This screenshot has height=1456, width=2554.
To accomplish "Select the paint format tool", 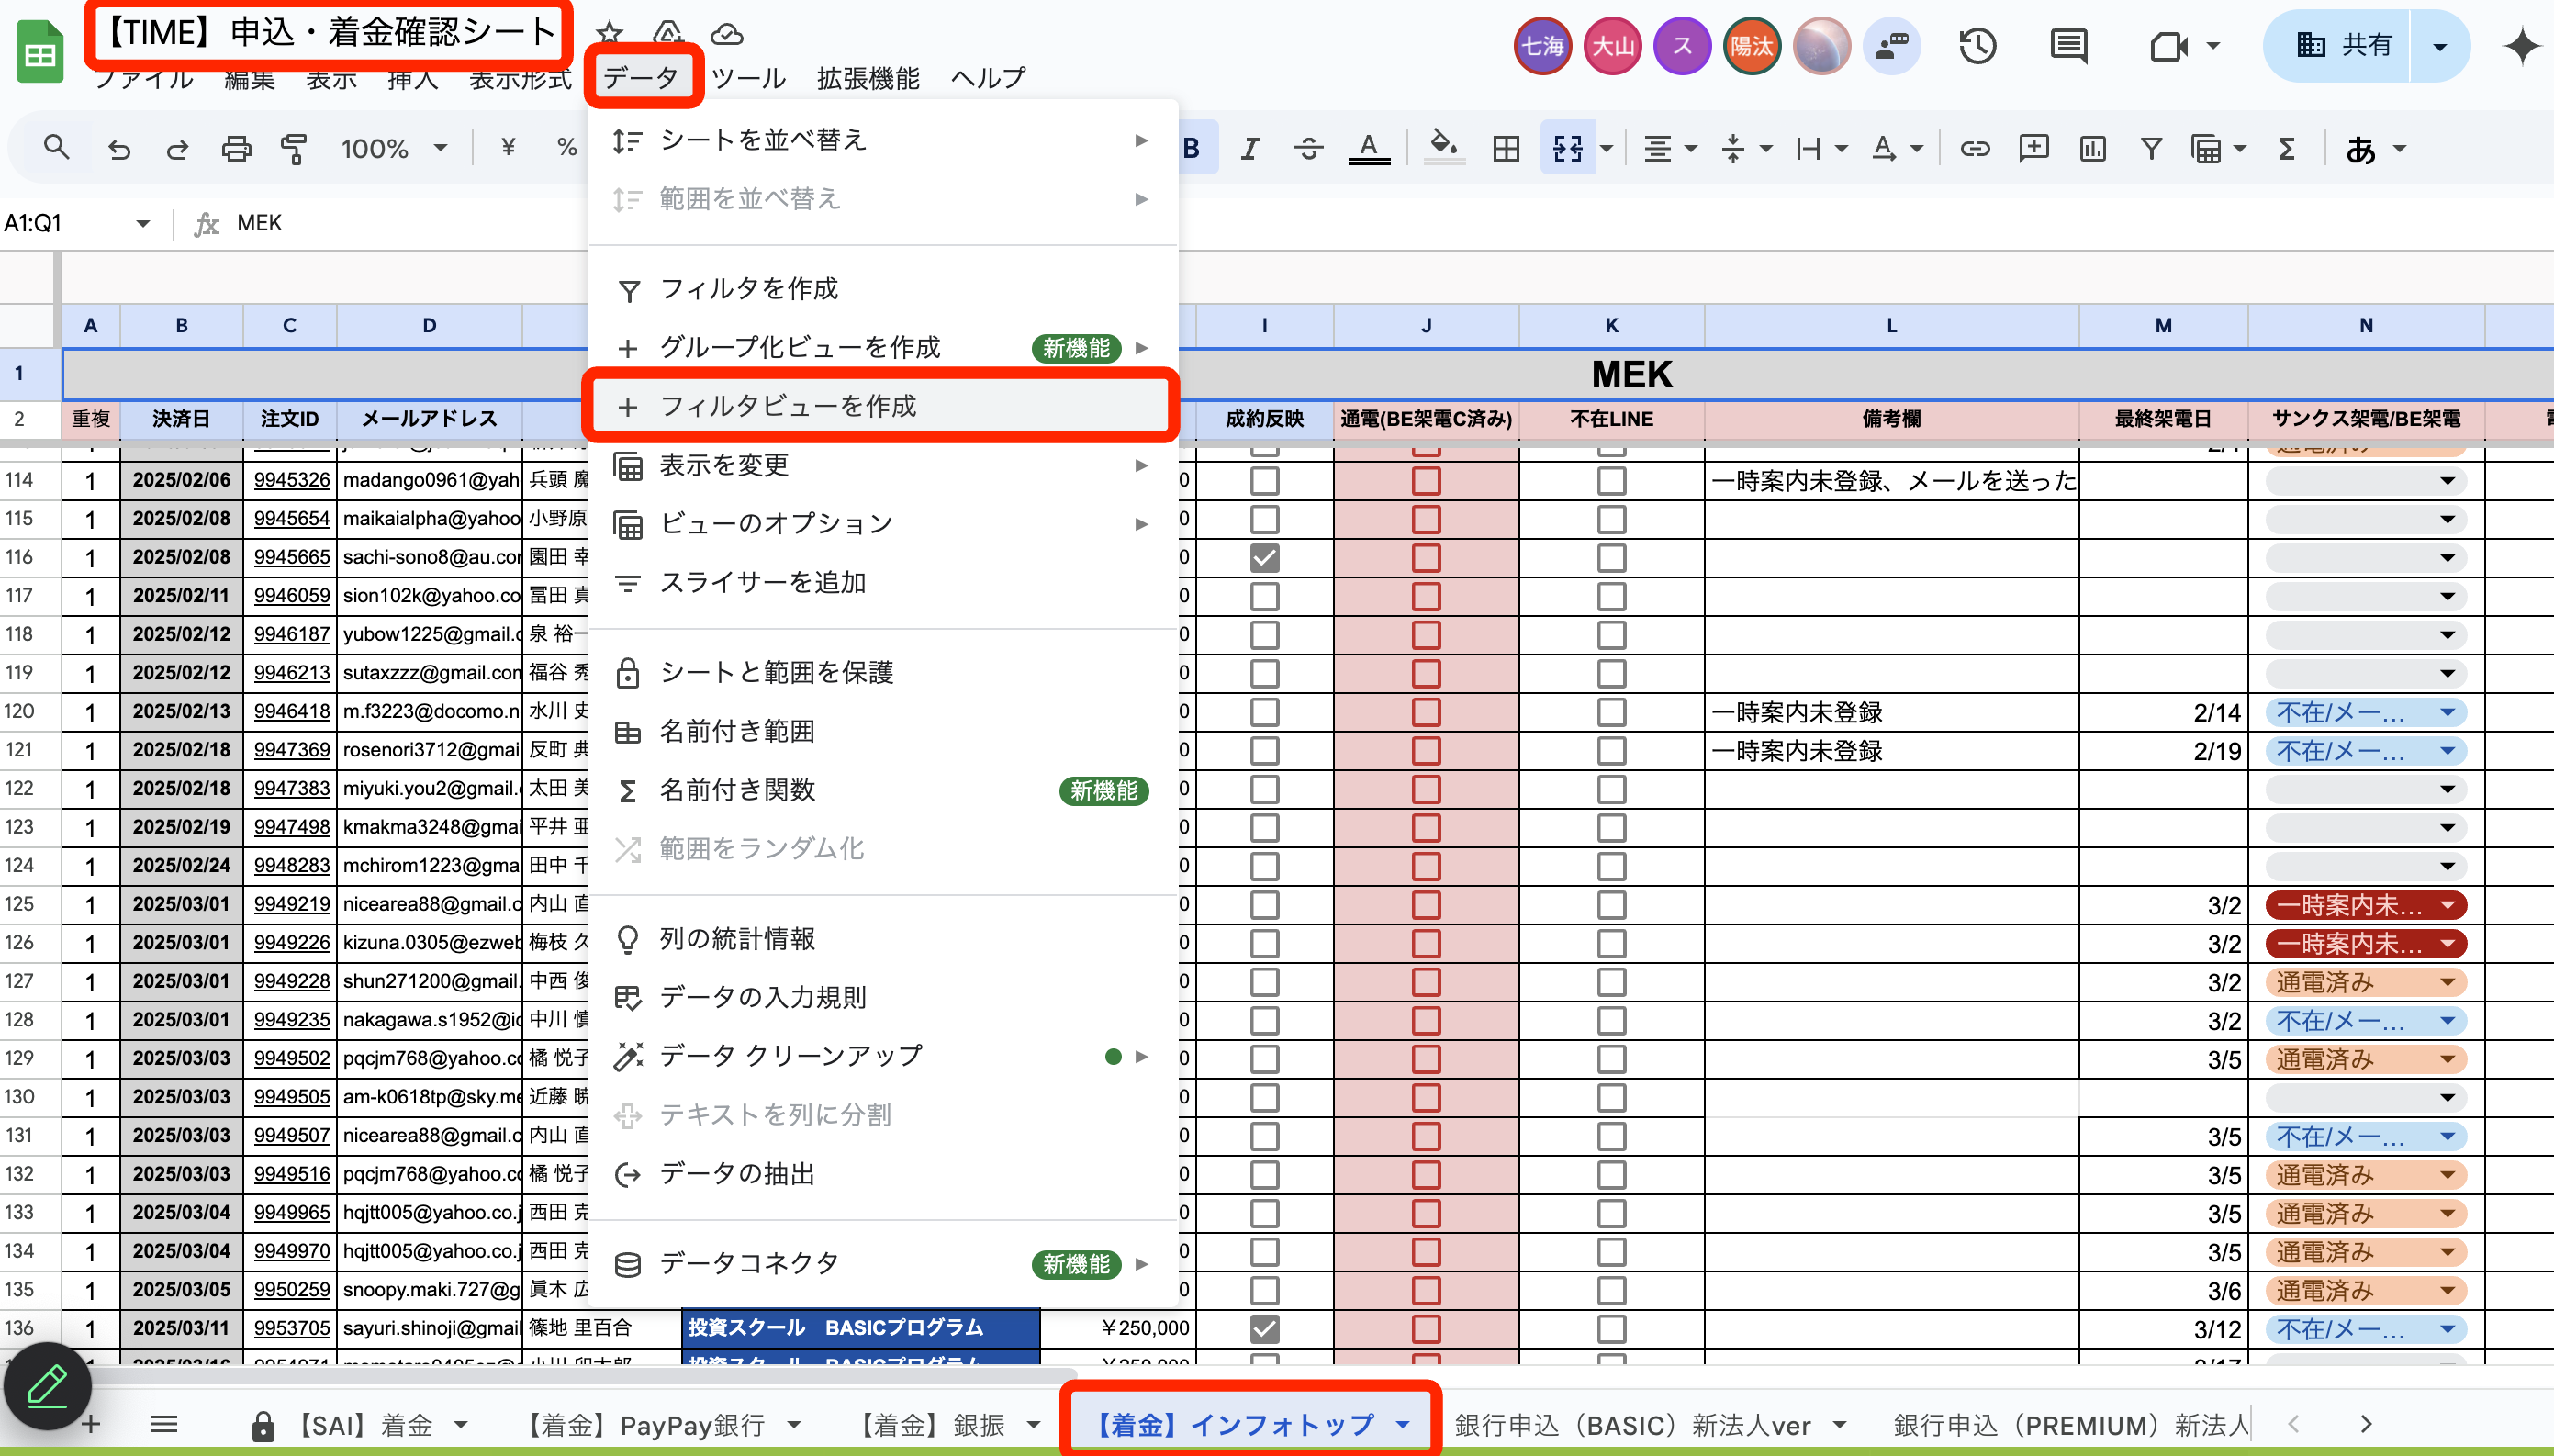I will click(x=293, y=147).
